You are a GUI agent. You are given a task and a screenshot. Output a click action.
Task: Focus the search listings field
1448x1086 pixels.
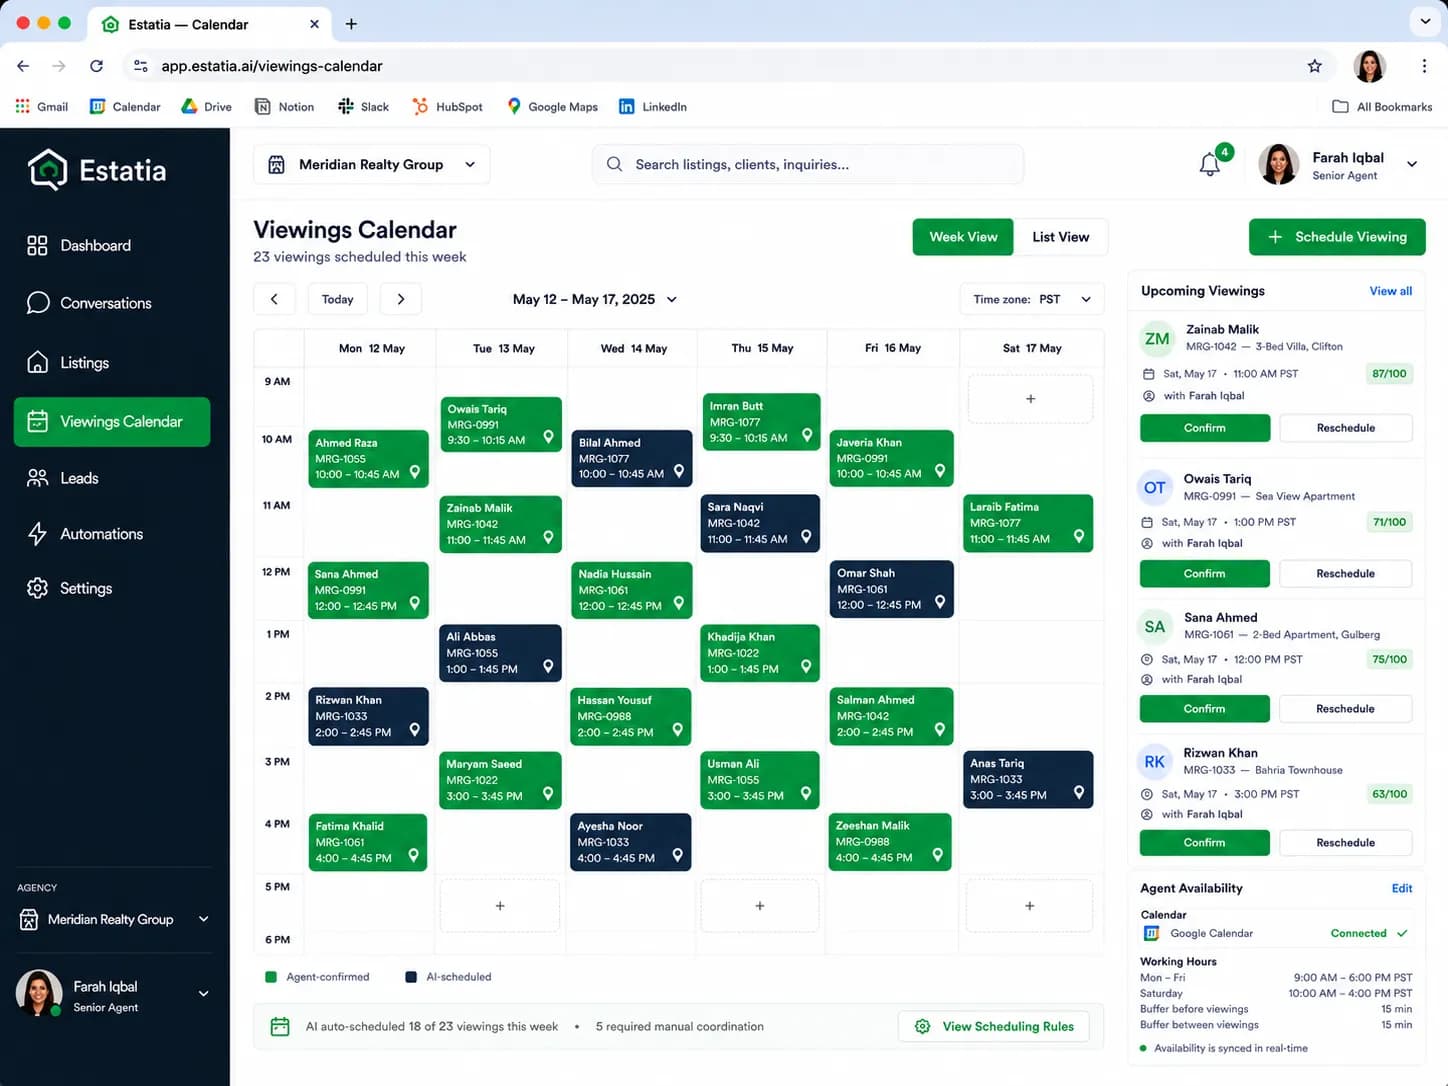[809, 164]
